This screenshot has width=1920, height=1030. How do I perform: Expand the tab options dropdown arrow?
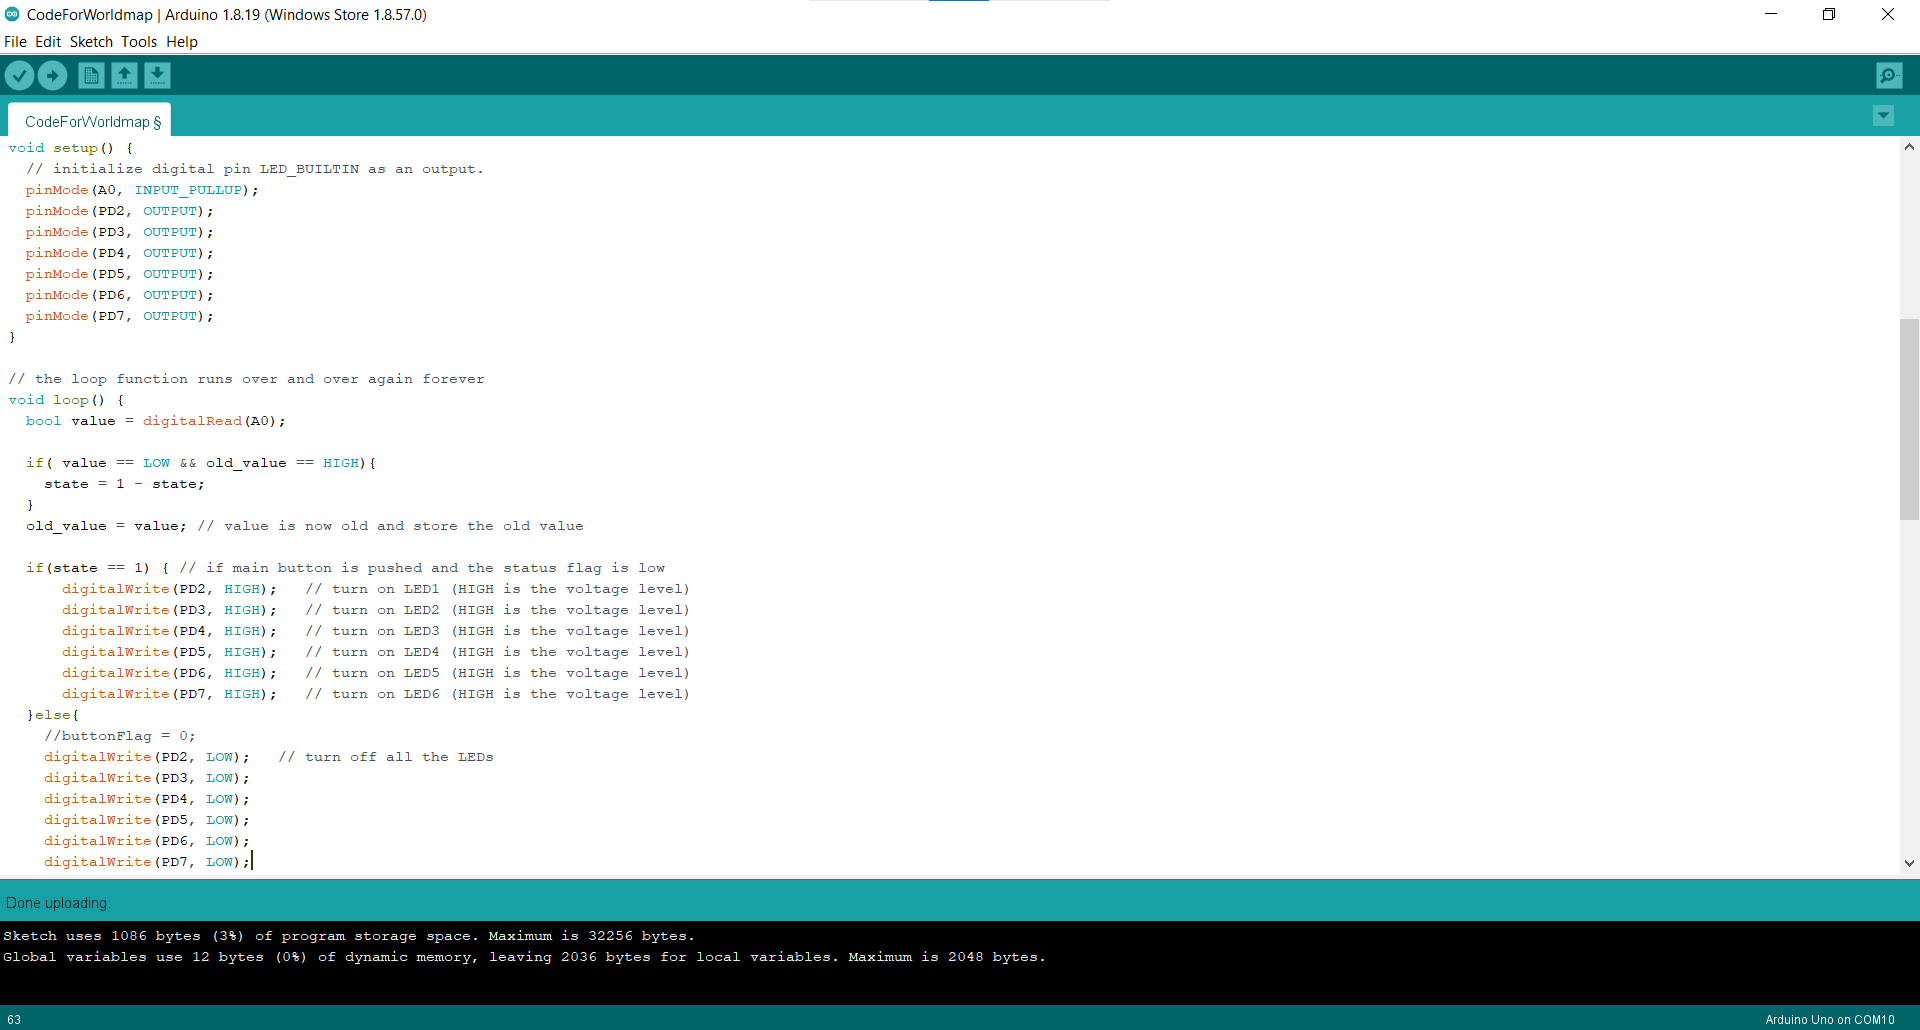pyautogui.click(x=1883, y=116)
